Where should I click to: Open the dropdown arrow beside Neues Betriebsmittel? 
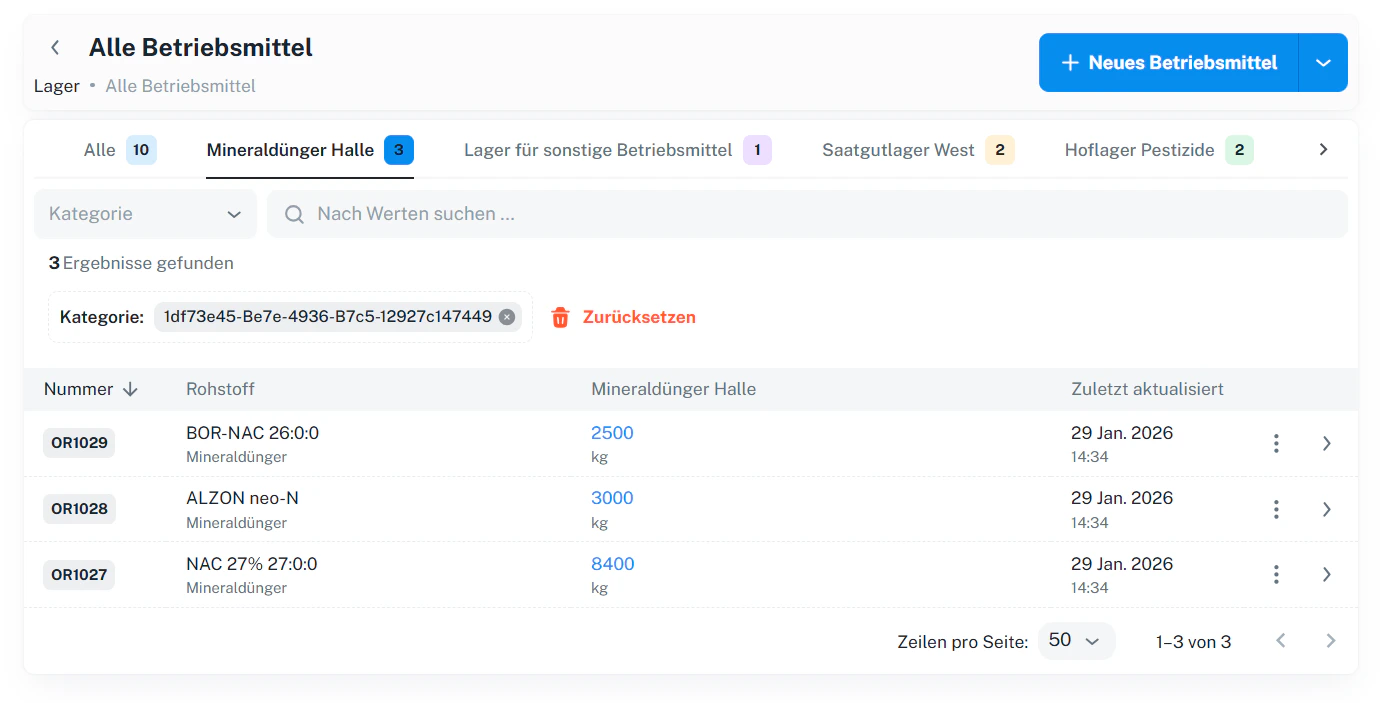click(1322, 62)
